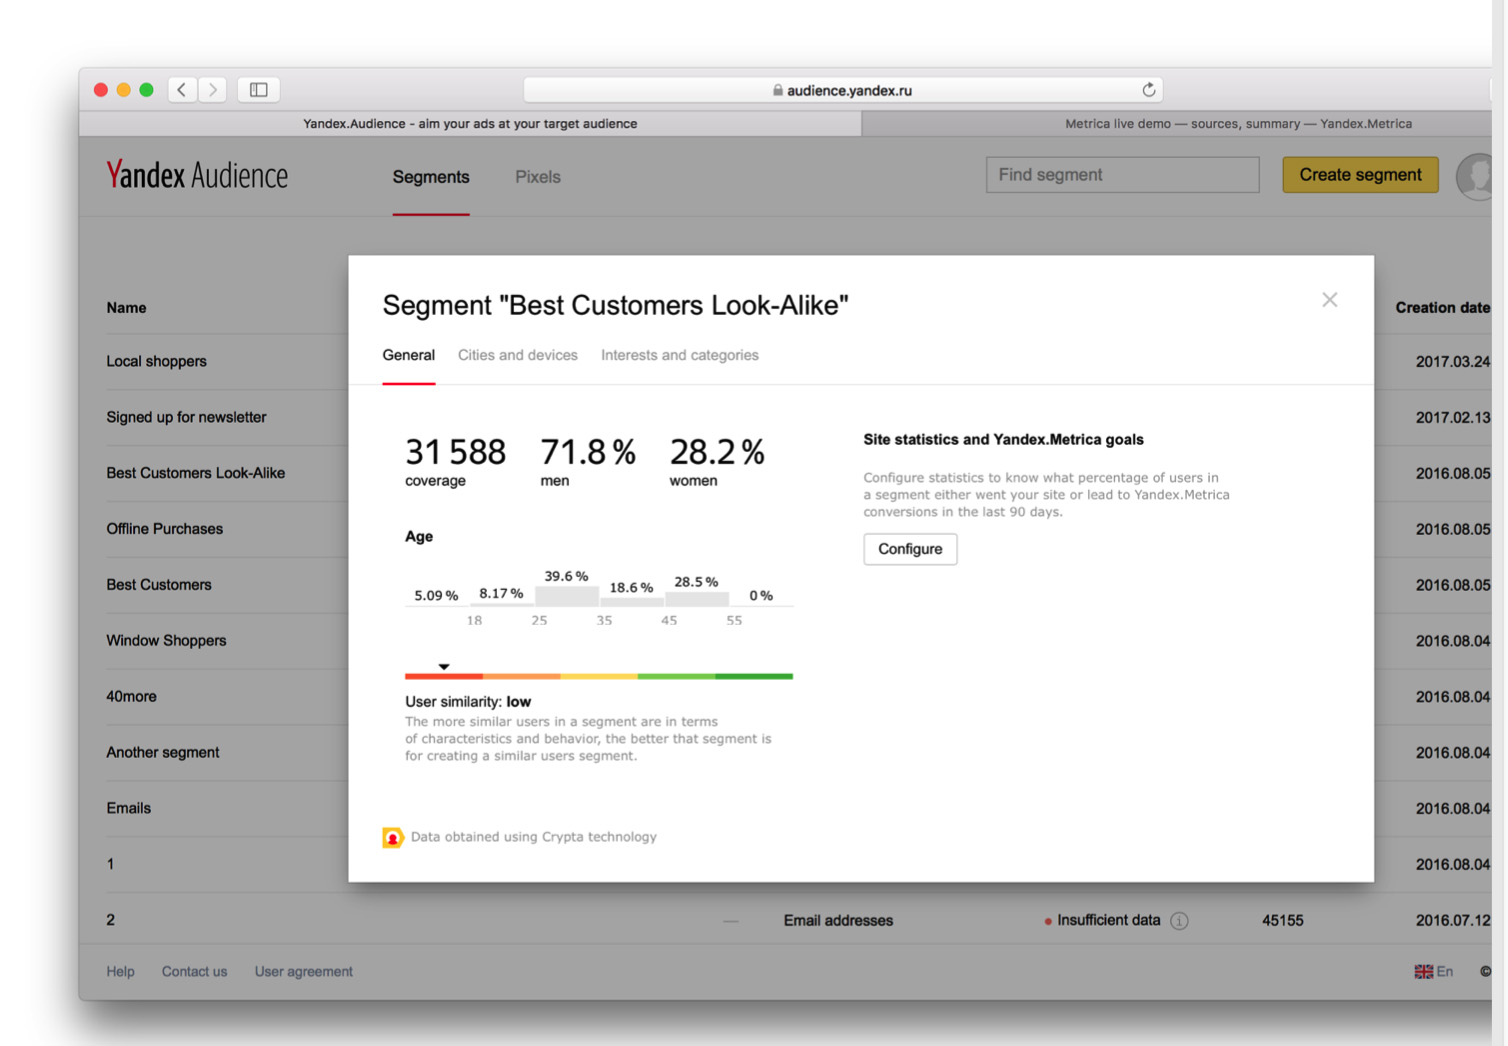Open the Insufficient data info icon

pyautogui.click(x=1179, y=921)
